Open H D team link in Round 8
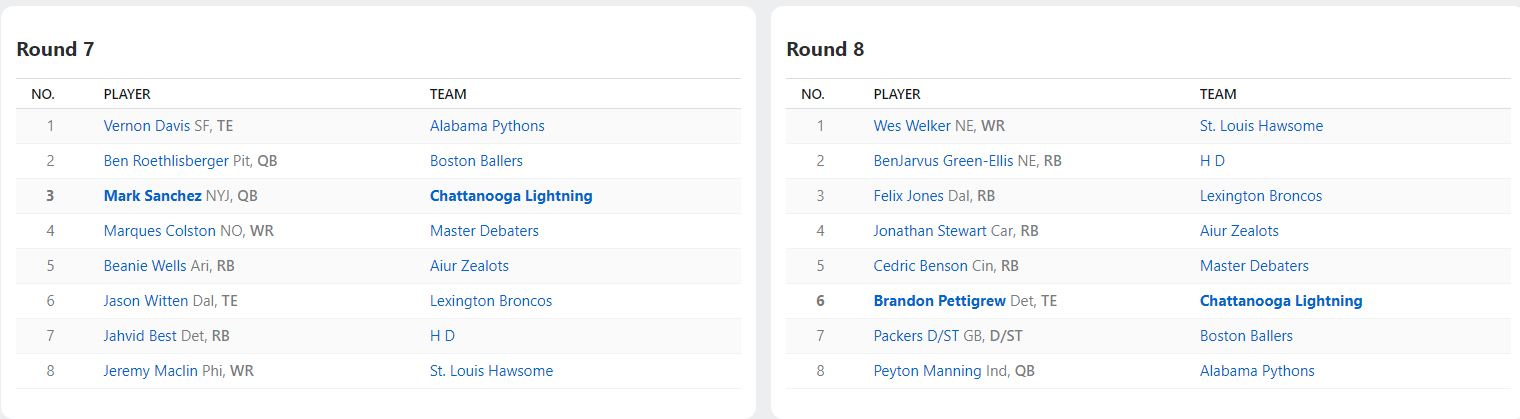 coord(1212,161)
